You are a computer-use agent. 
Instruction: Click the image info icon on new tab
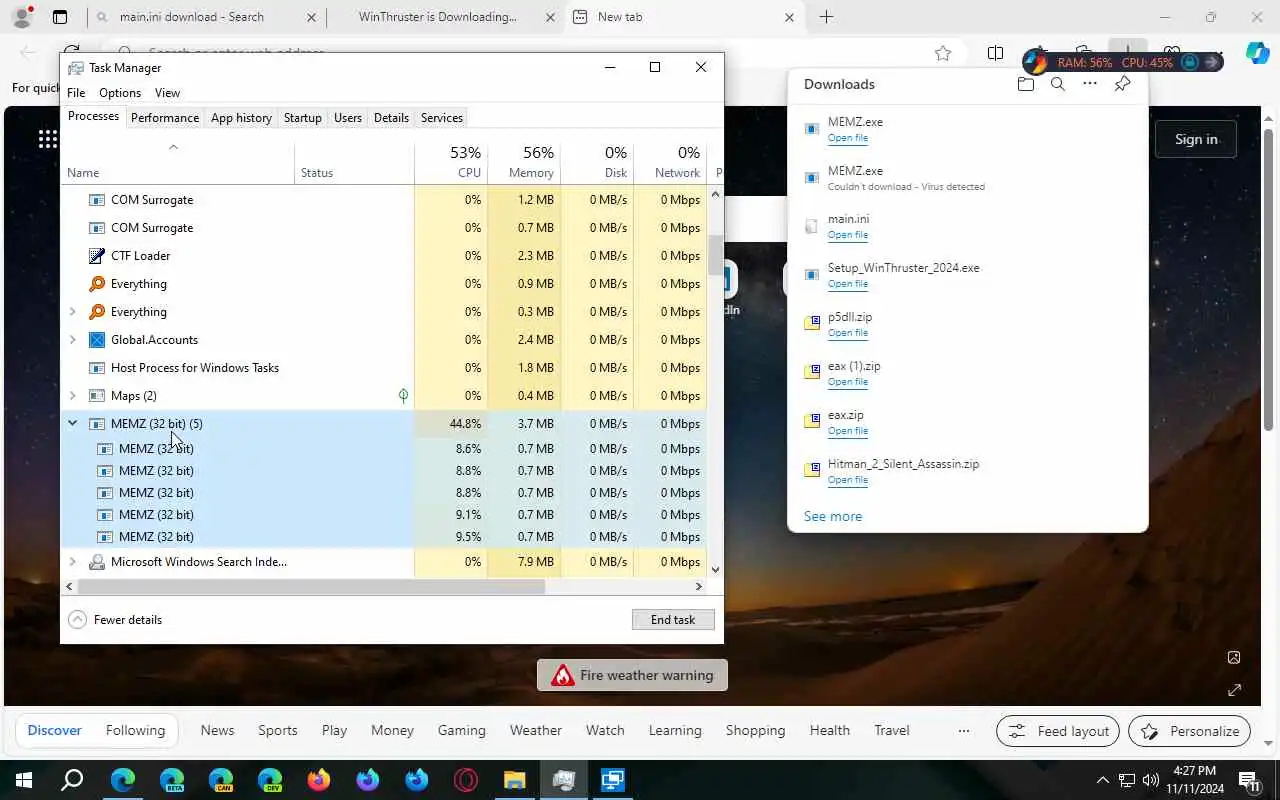coord(1234,657)
